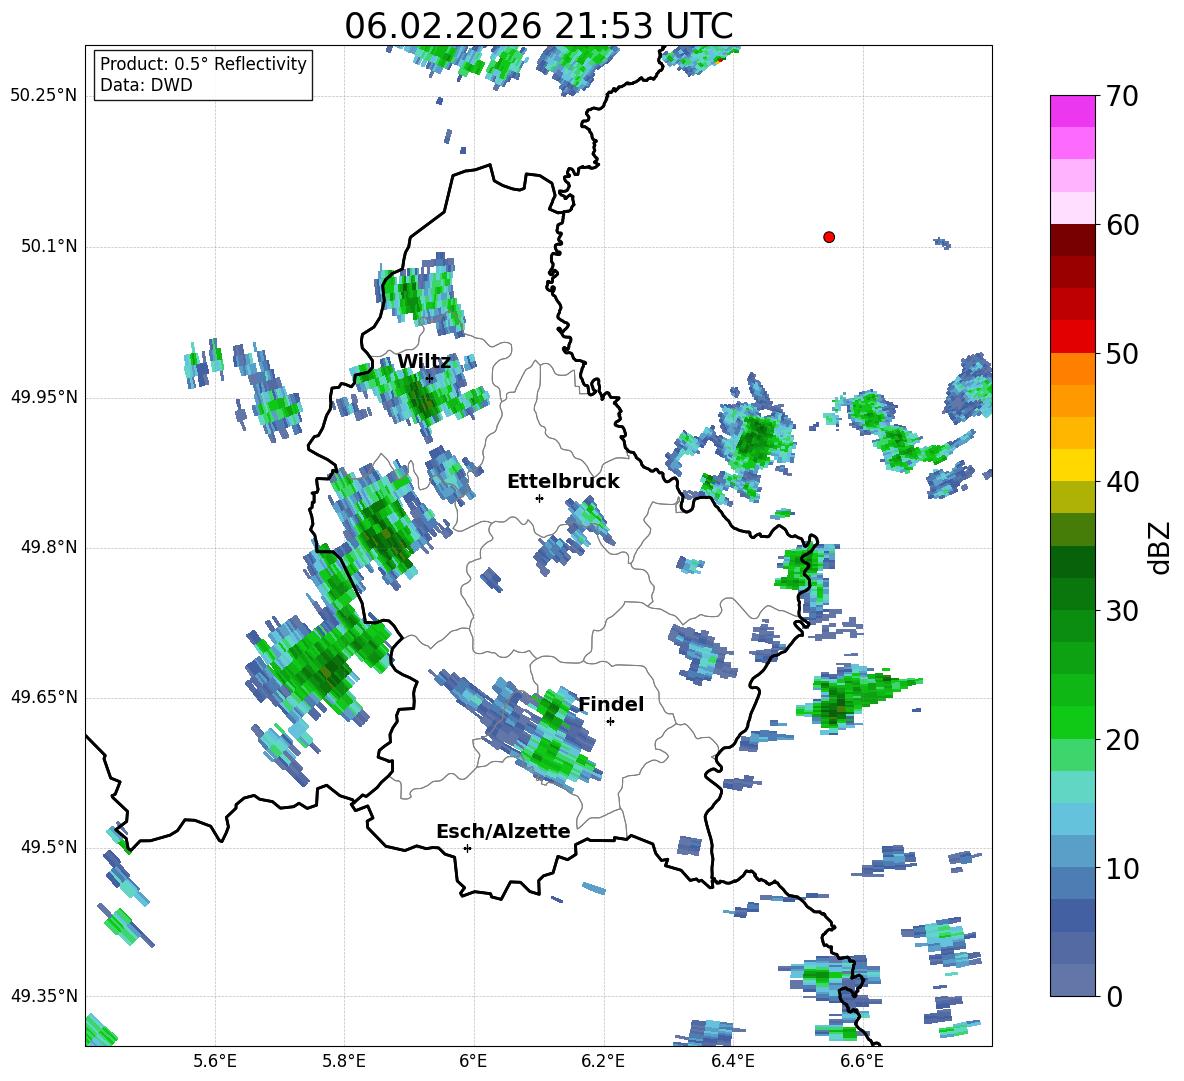Pick the yellow colorbar swatch just above 40 dBZ
Image resolution: width=1184 pixels, height=1081 pixels.
(x=1073, y=464)
